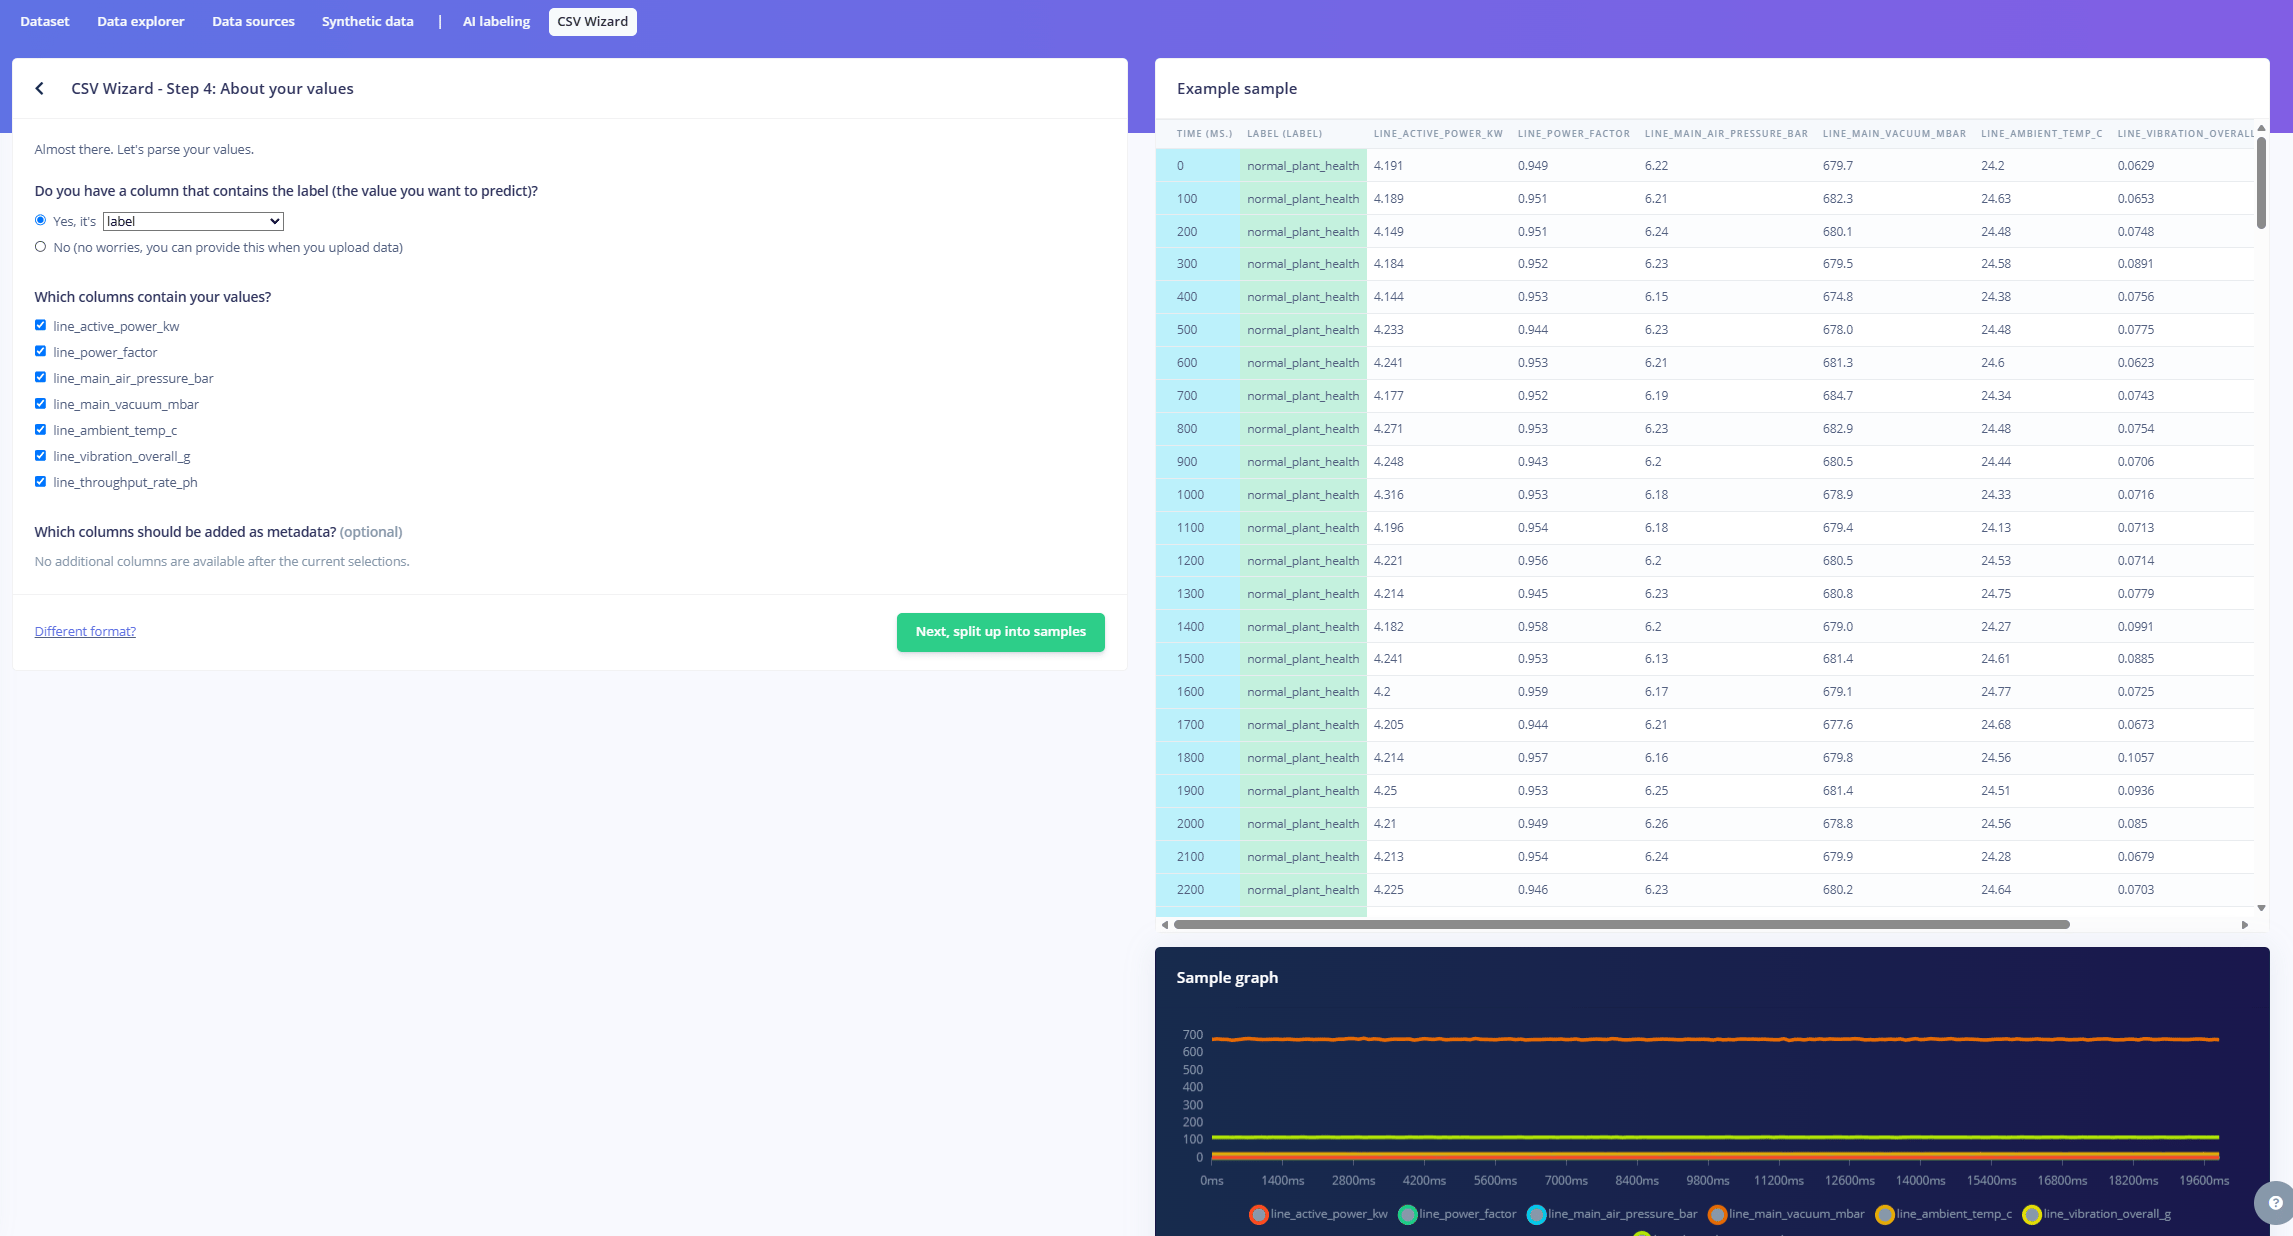2293x1236 pixels.
Task: Switch to the Dataset tab
Action: 45,22
